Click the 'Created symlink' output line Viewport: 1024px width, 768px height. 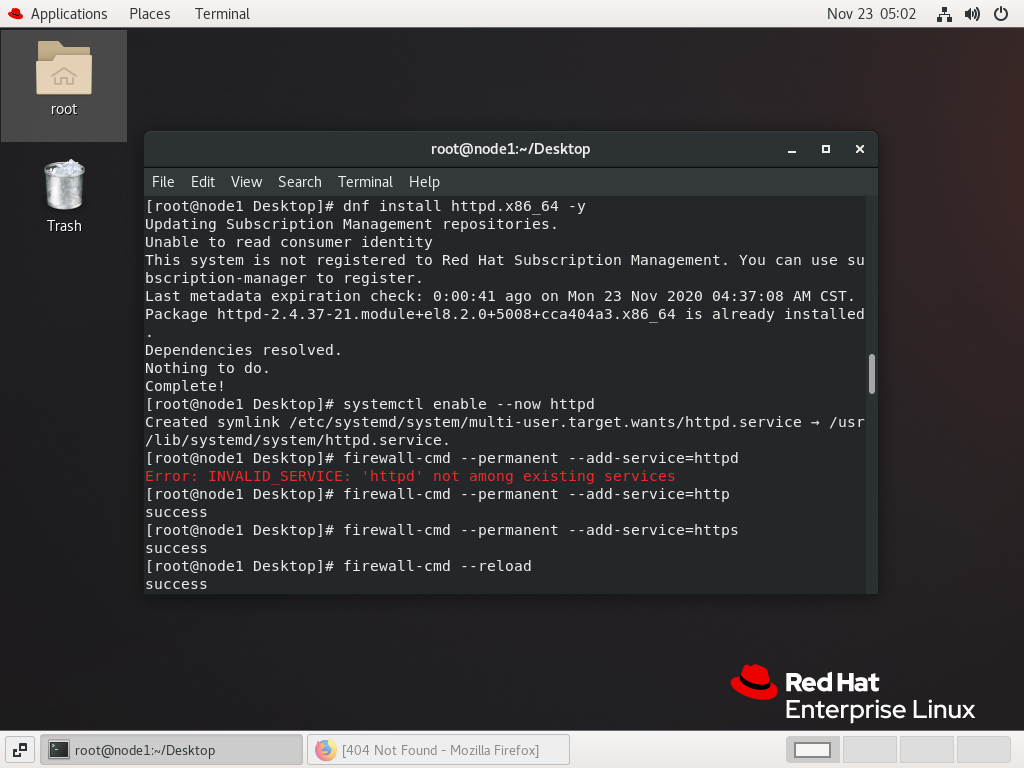click(x=504, y=431)
